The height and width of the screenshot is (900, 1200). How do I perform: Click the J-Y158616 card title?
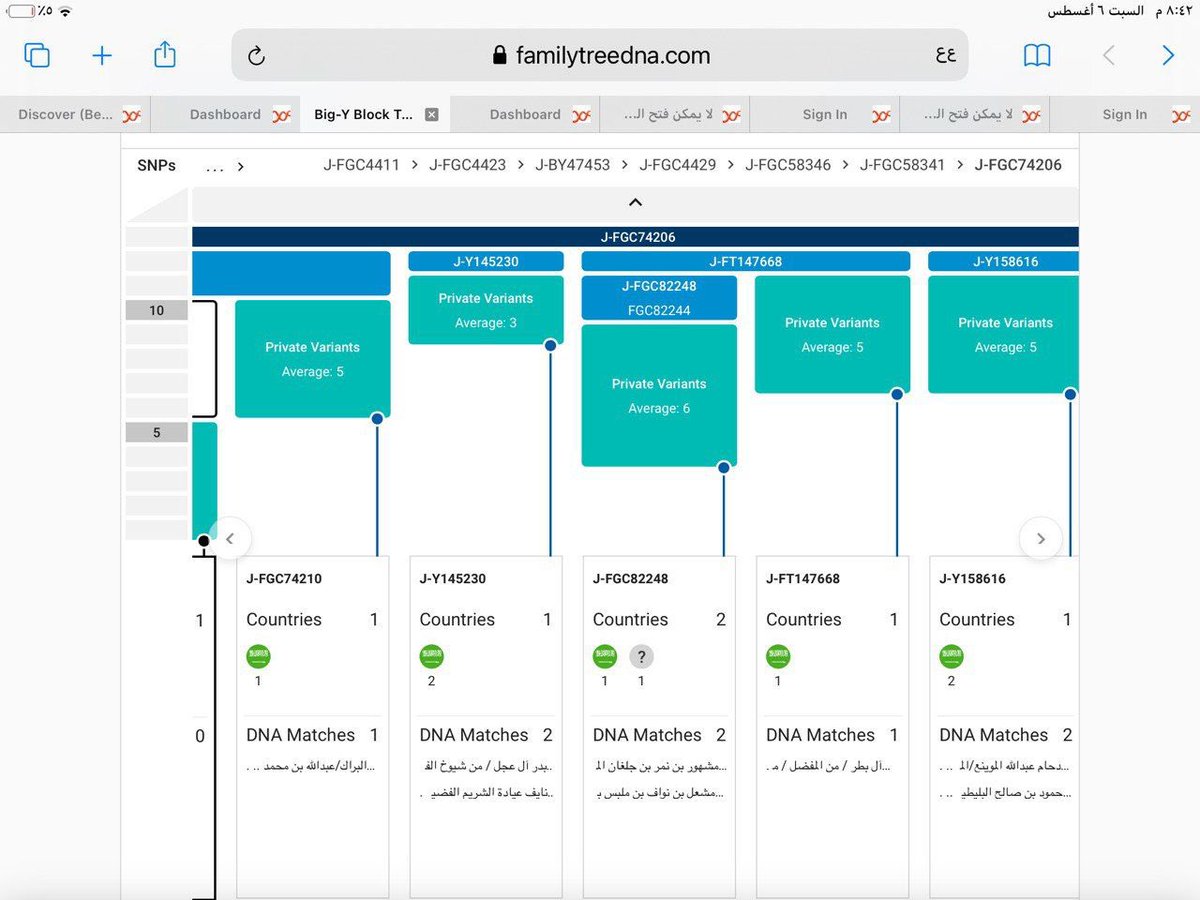click(972, 579)
